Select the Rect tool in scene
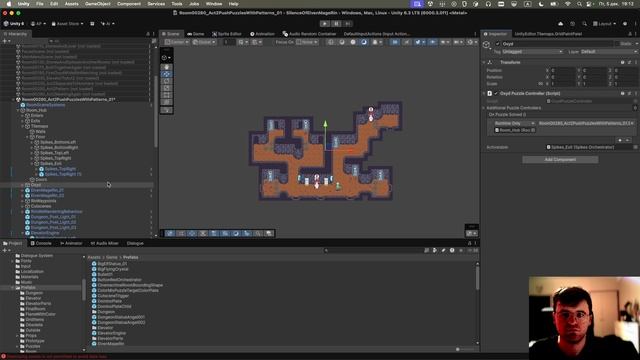The image size is (640, 360). 167,95
